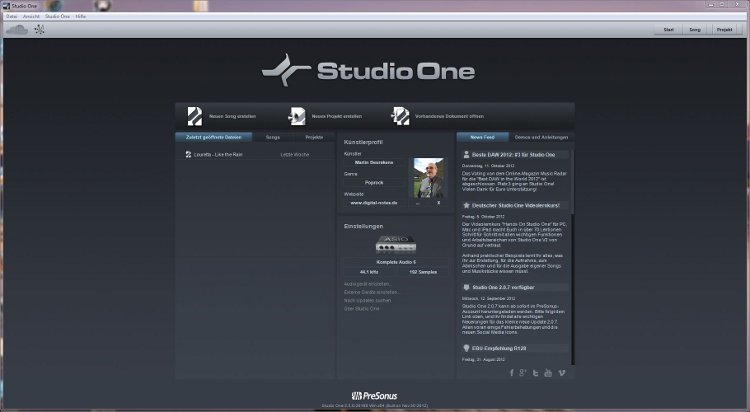Viewport: 750px width, 412px height.
Task: Open the Vimeo icon
Action: coord(562,373)
